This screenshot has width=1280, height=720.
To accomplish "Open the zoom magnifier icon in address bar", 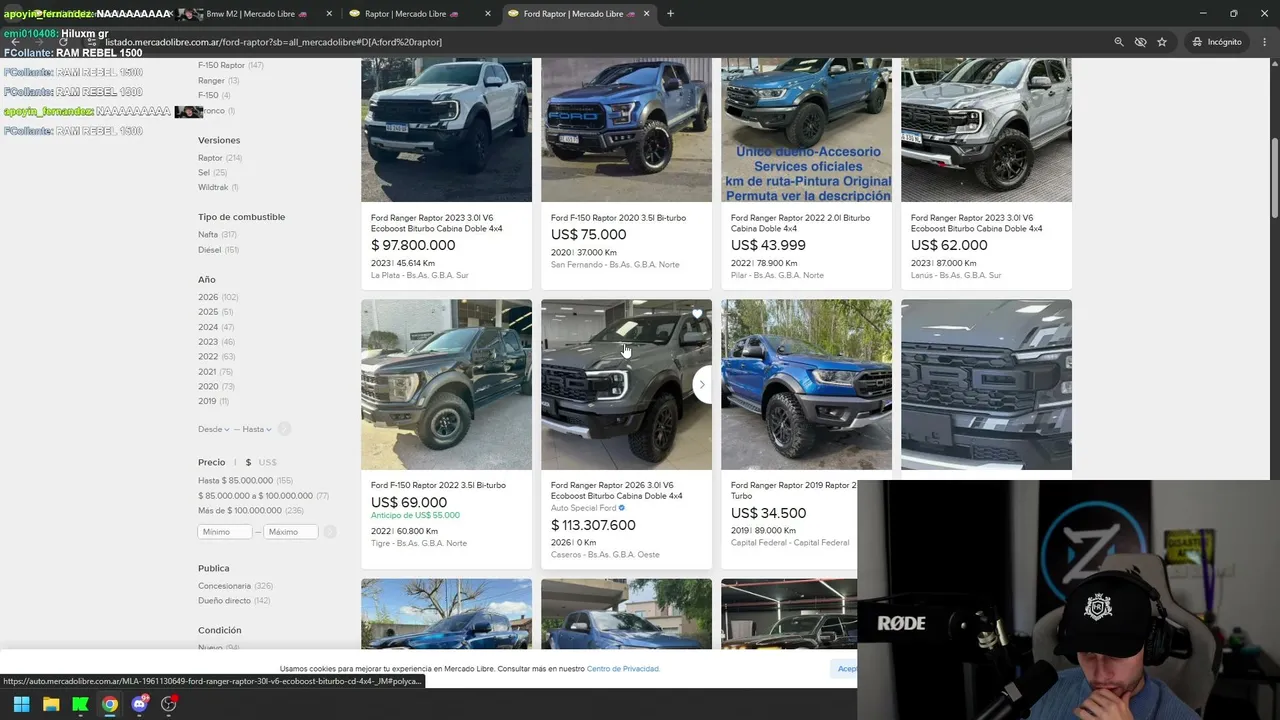I will coord(1119,42).
